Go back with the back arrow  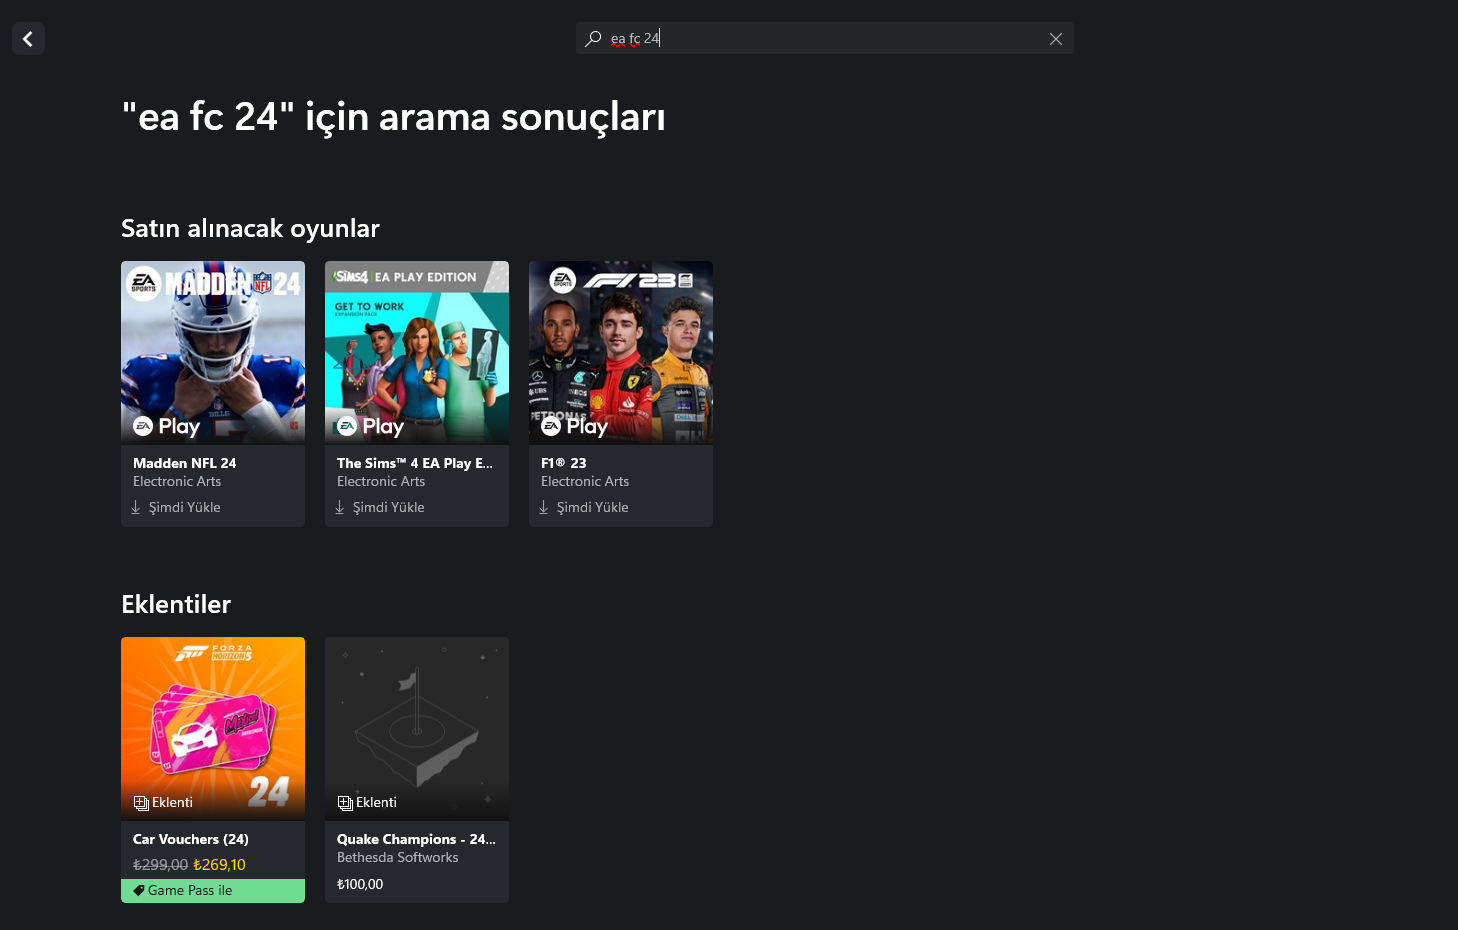28,39
